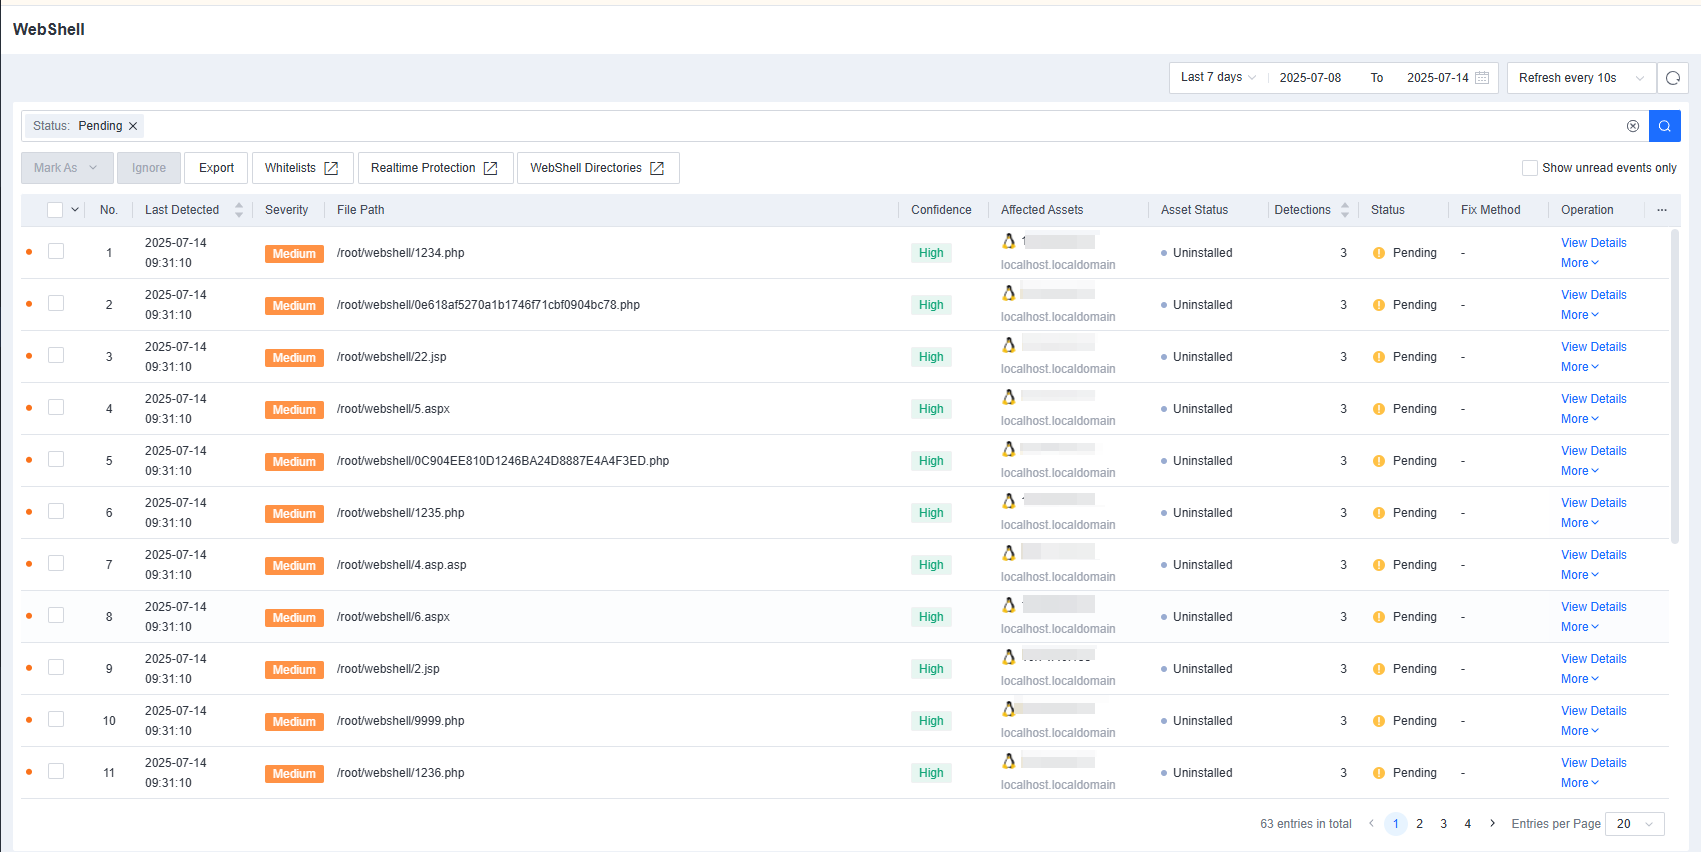1701x852 pixels.
Task: Click the manual refresh icon button
Action: 1672,78
